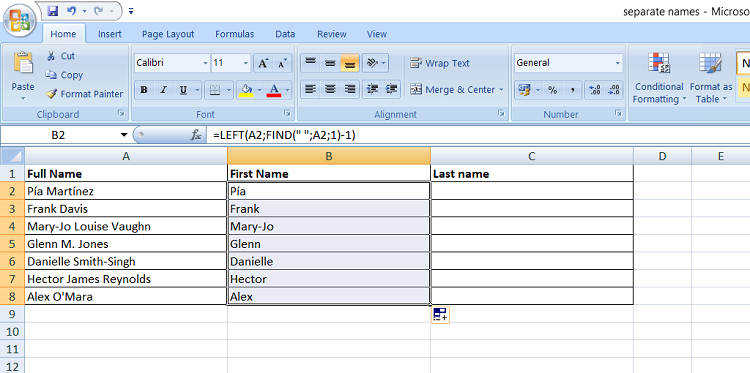Click the formula bar with LEFT formula
This screenshot has width=750, height=373.
(x=478, y=135)
